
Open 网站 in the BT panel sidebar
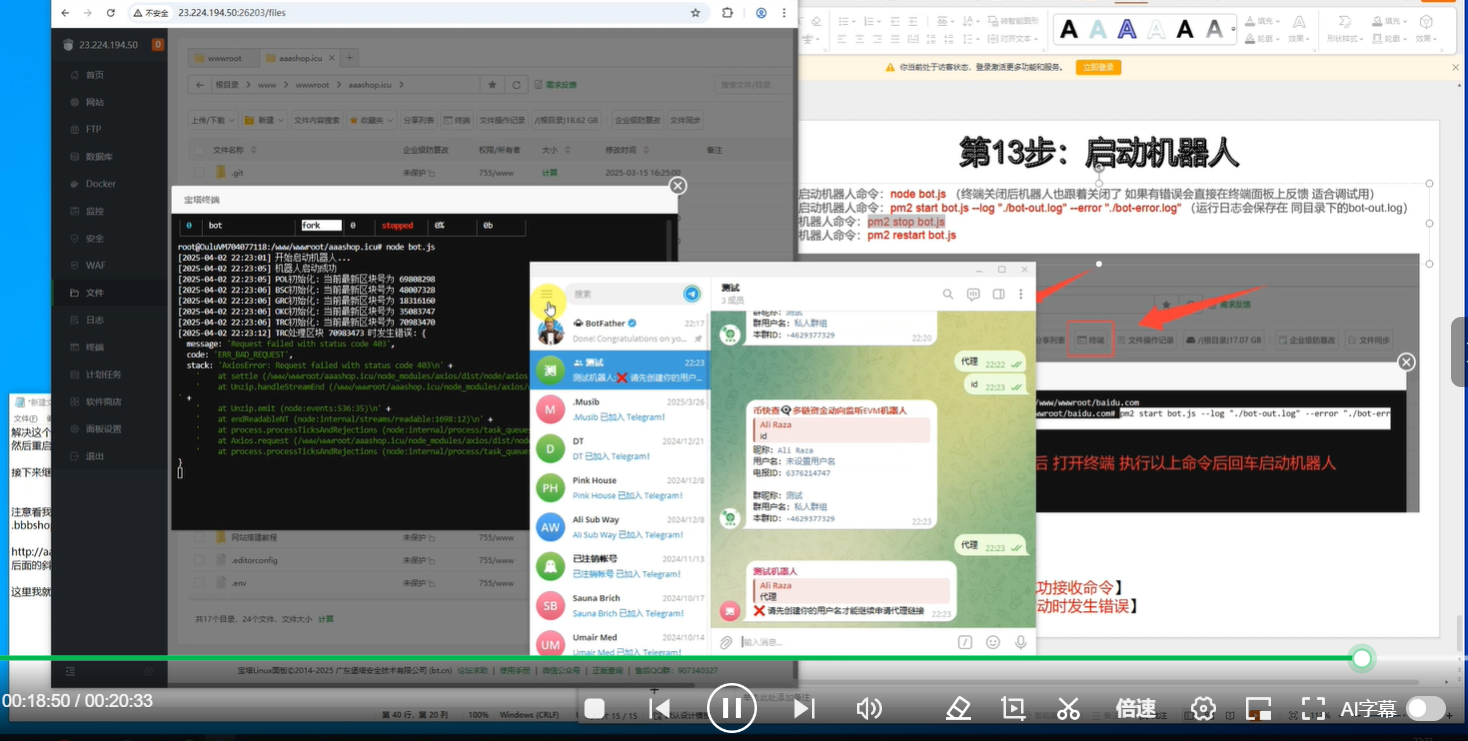pos(95,102)
